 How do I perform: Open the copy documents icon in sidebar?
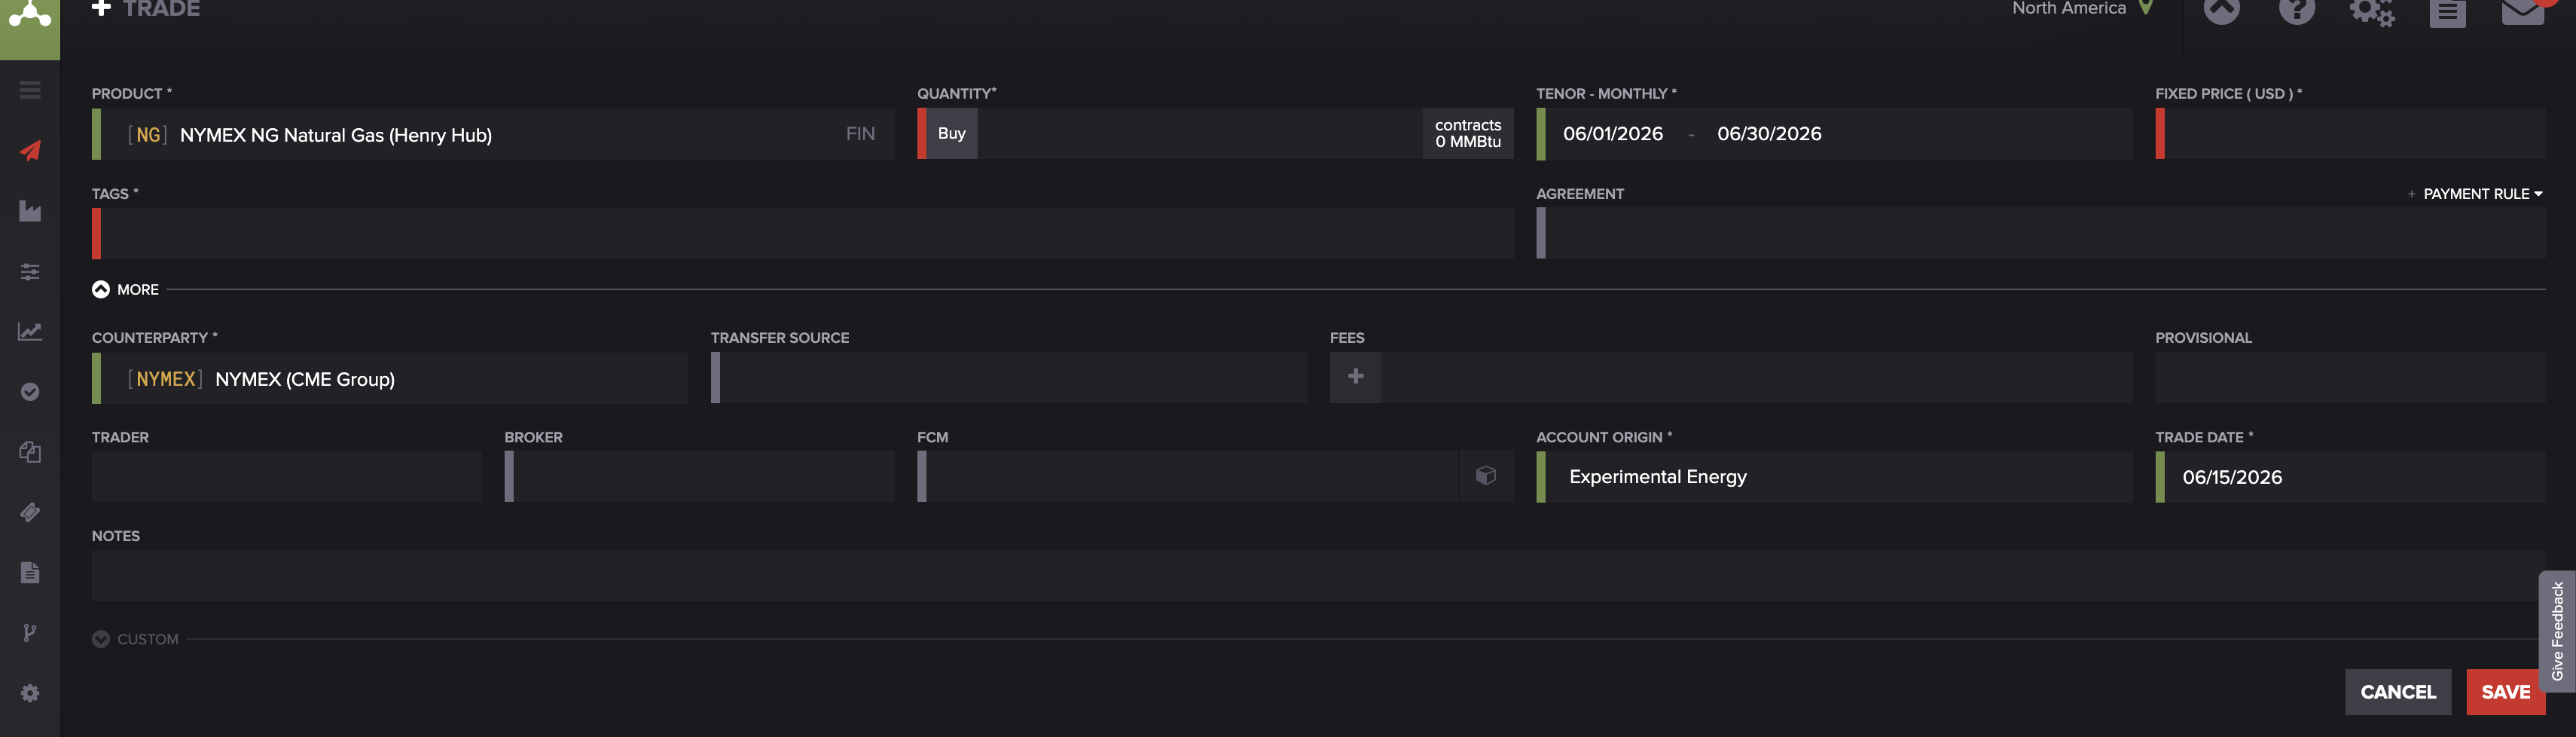click(x=30, y=452)
